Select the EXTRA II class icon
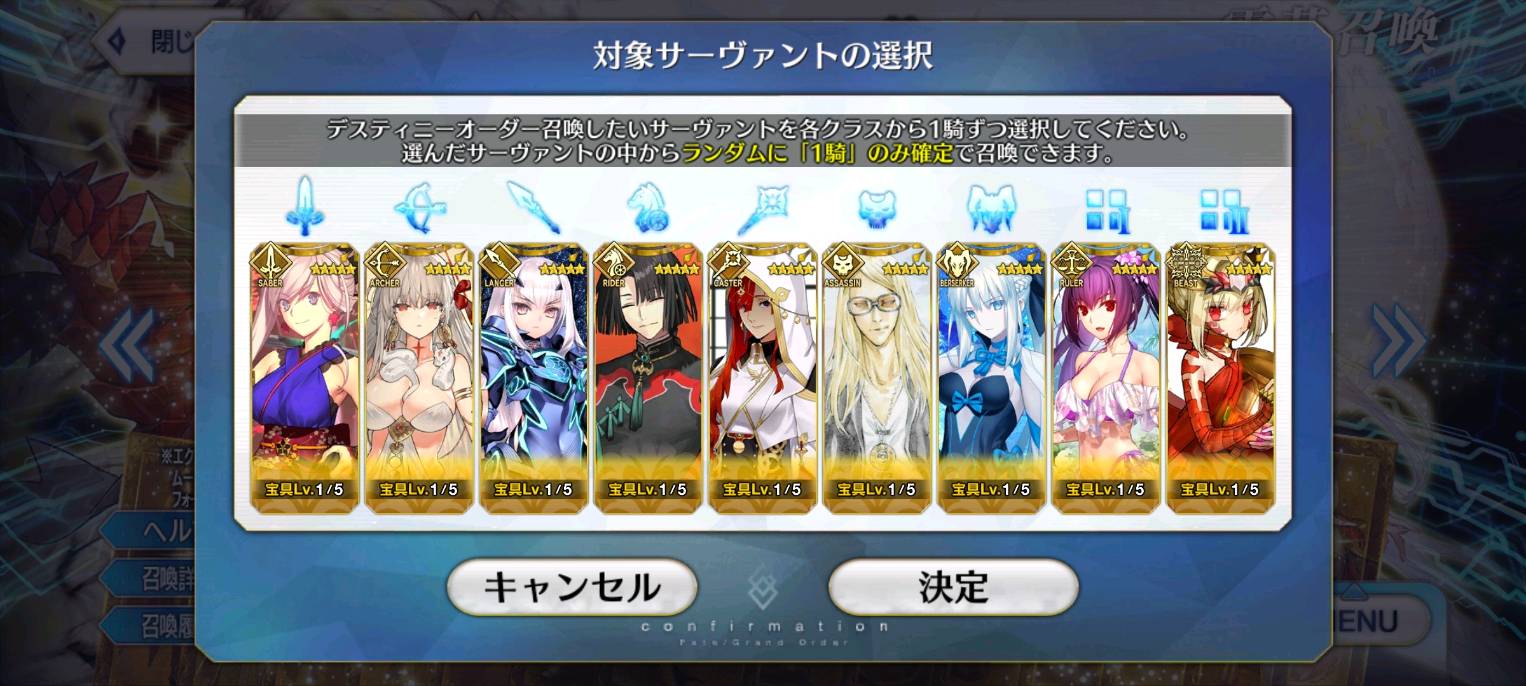This screenshot has height=686, width=1526. [x=1221, y=207]
